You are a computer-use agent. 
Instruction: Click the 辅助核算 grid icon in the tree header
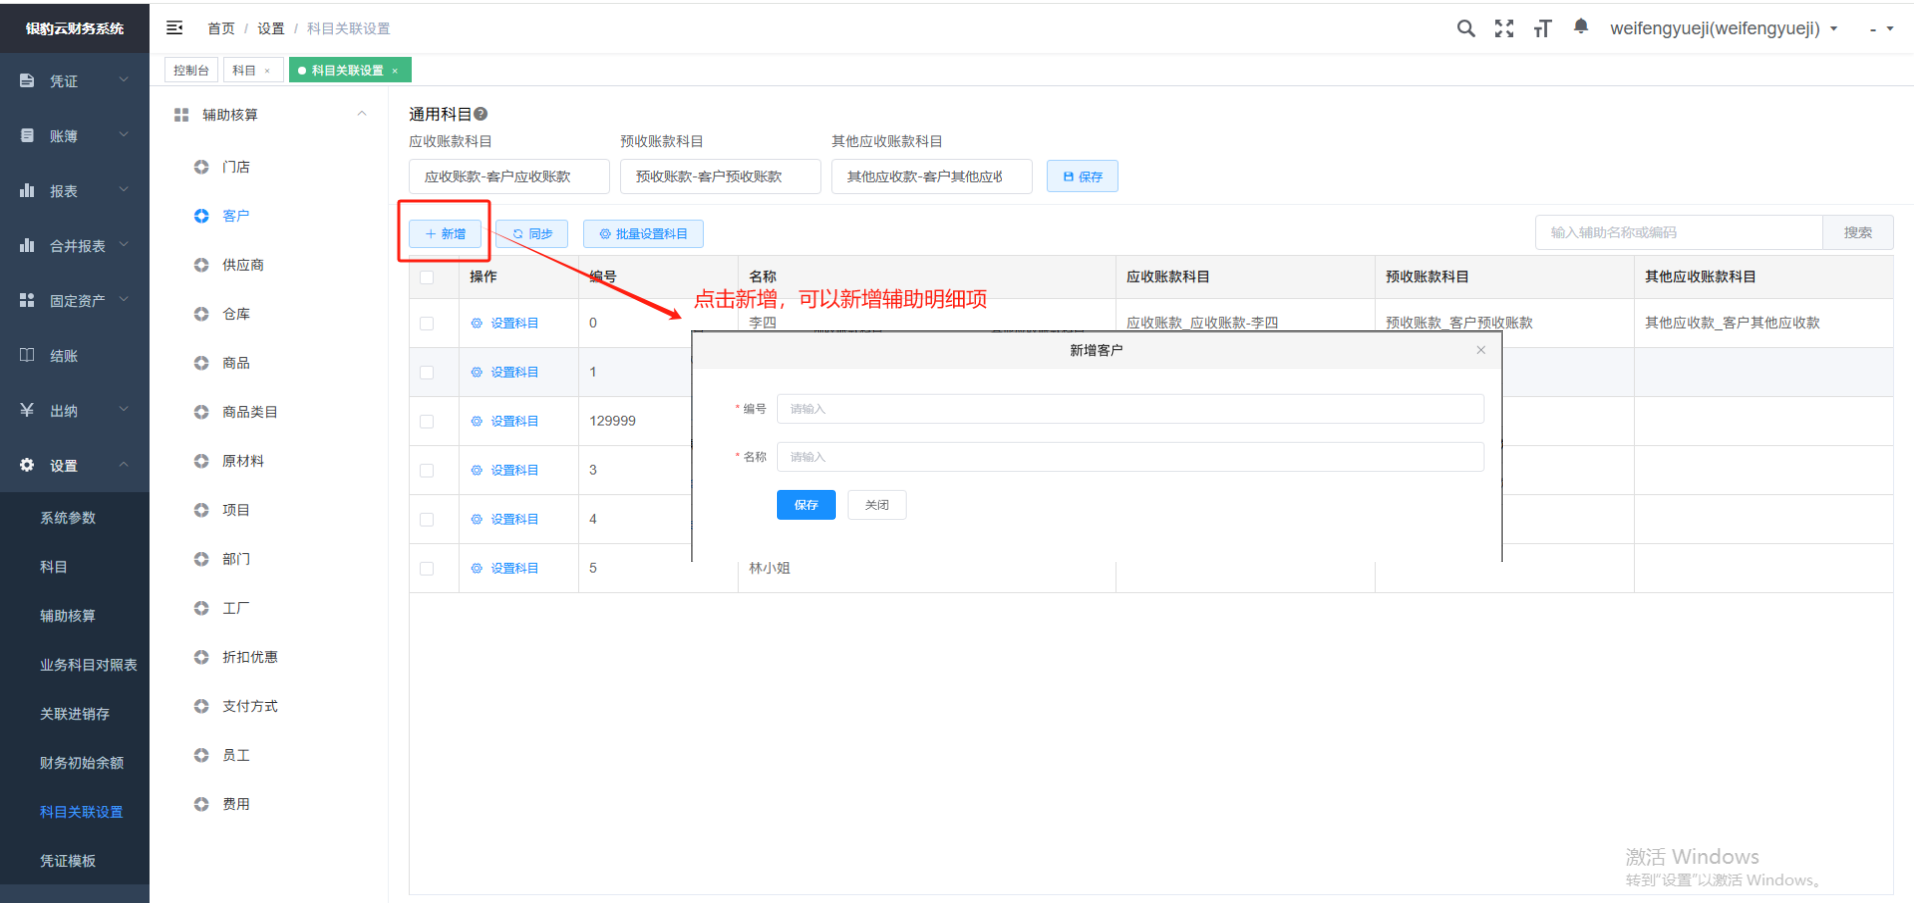click(x=181, y=115)
